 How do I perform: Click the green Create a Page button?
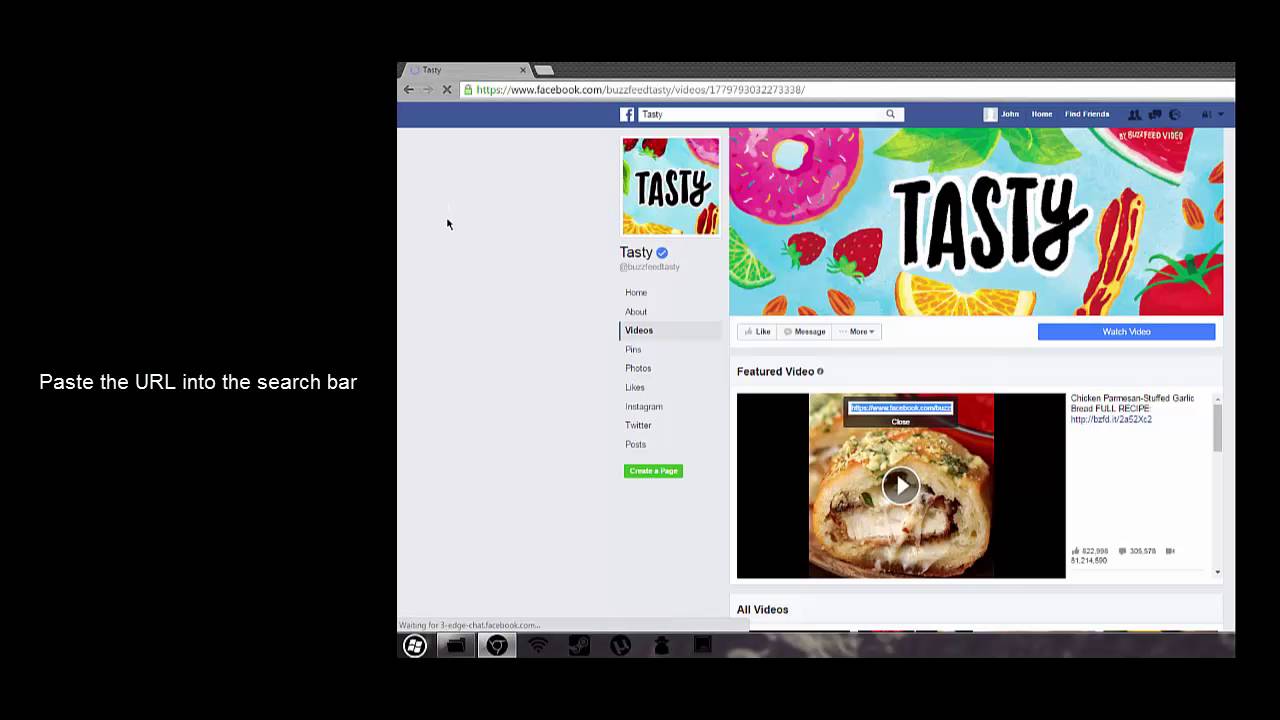tap(653, 471)
